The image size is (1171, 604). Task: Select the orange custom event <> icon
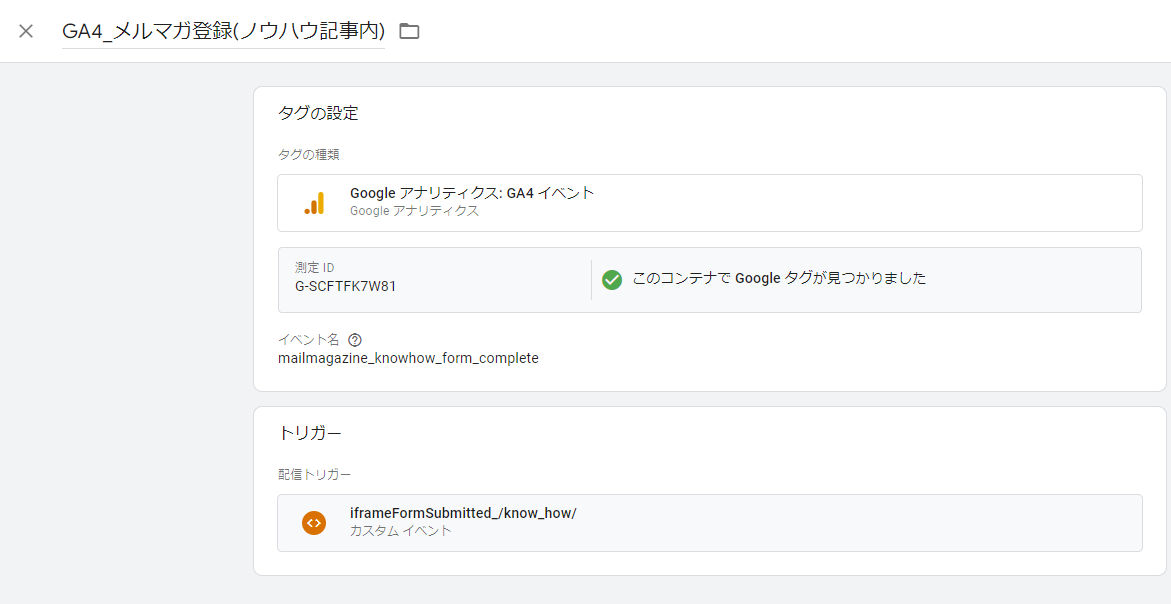click(315, 522)
